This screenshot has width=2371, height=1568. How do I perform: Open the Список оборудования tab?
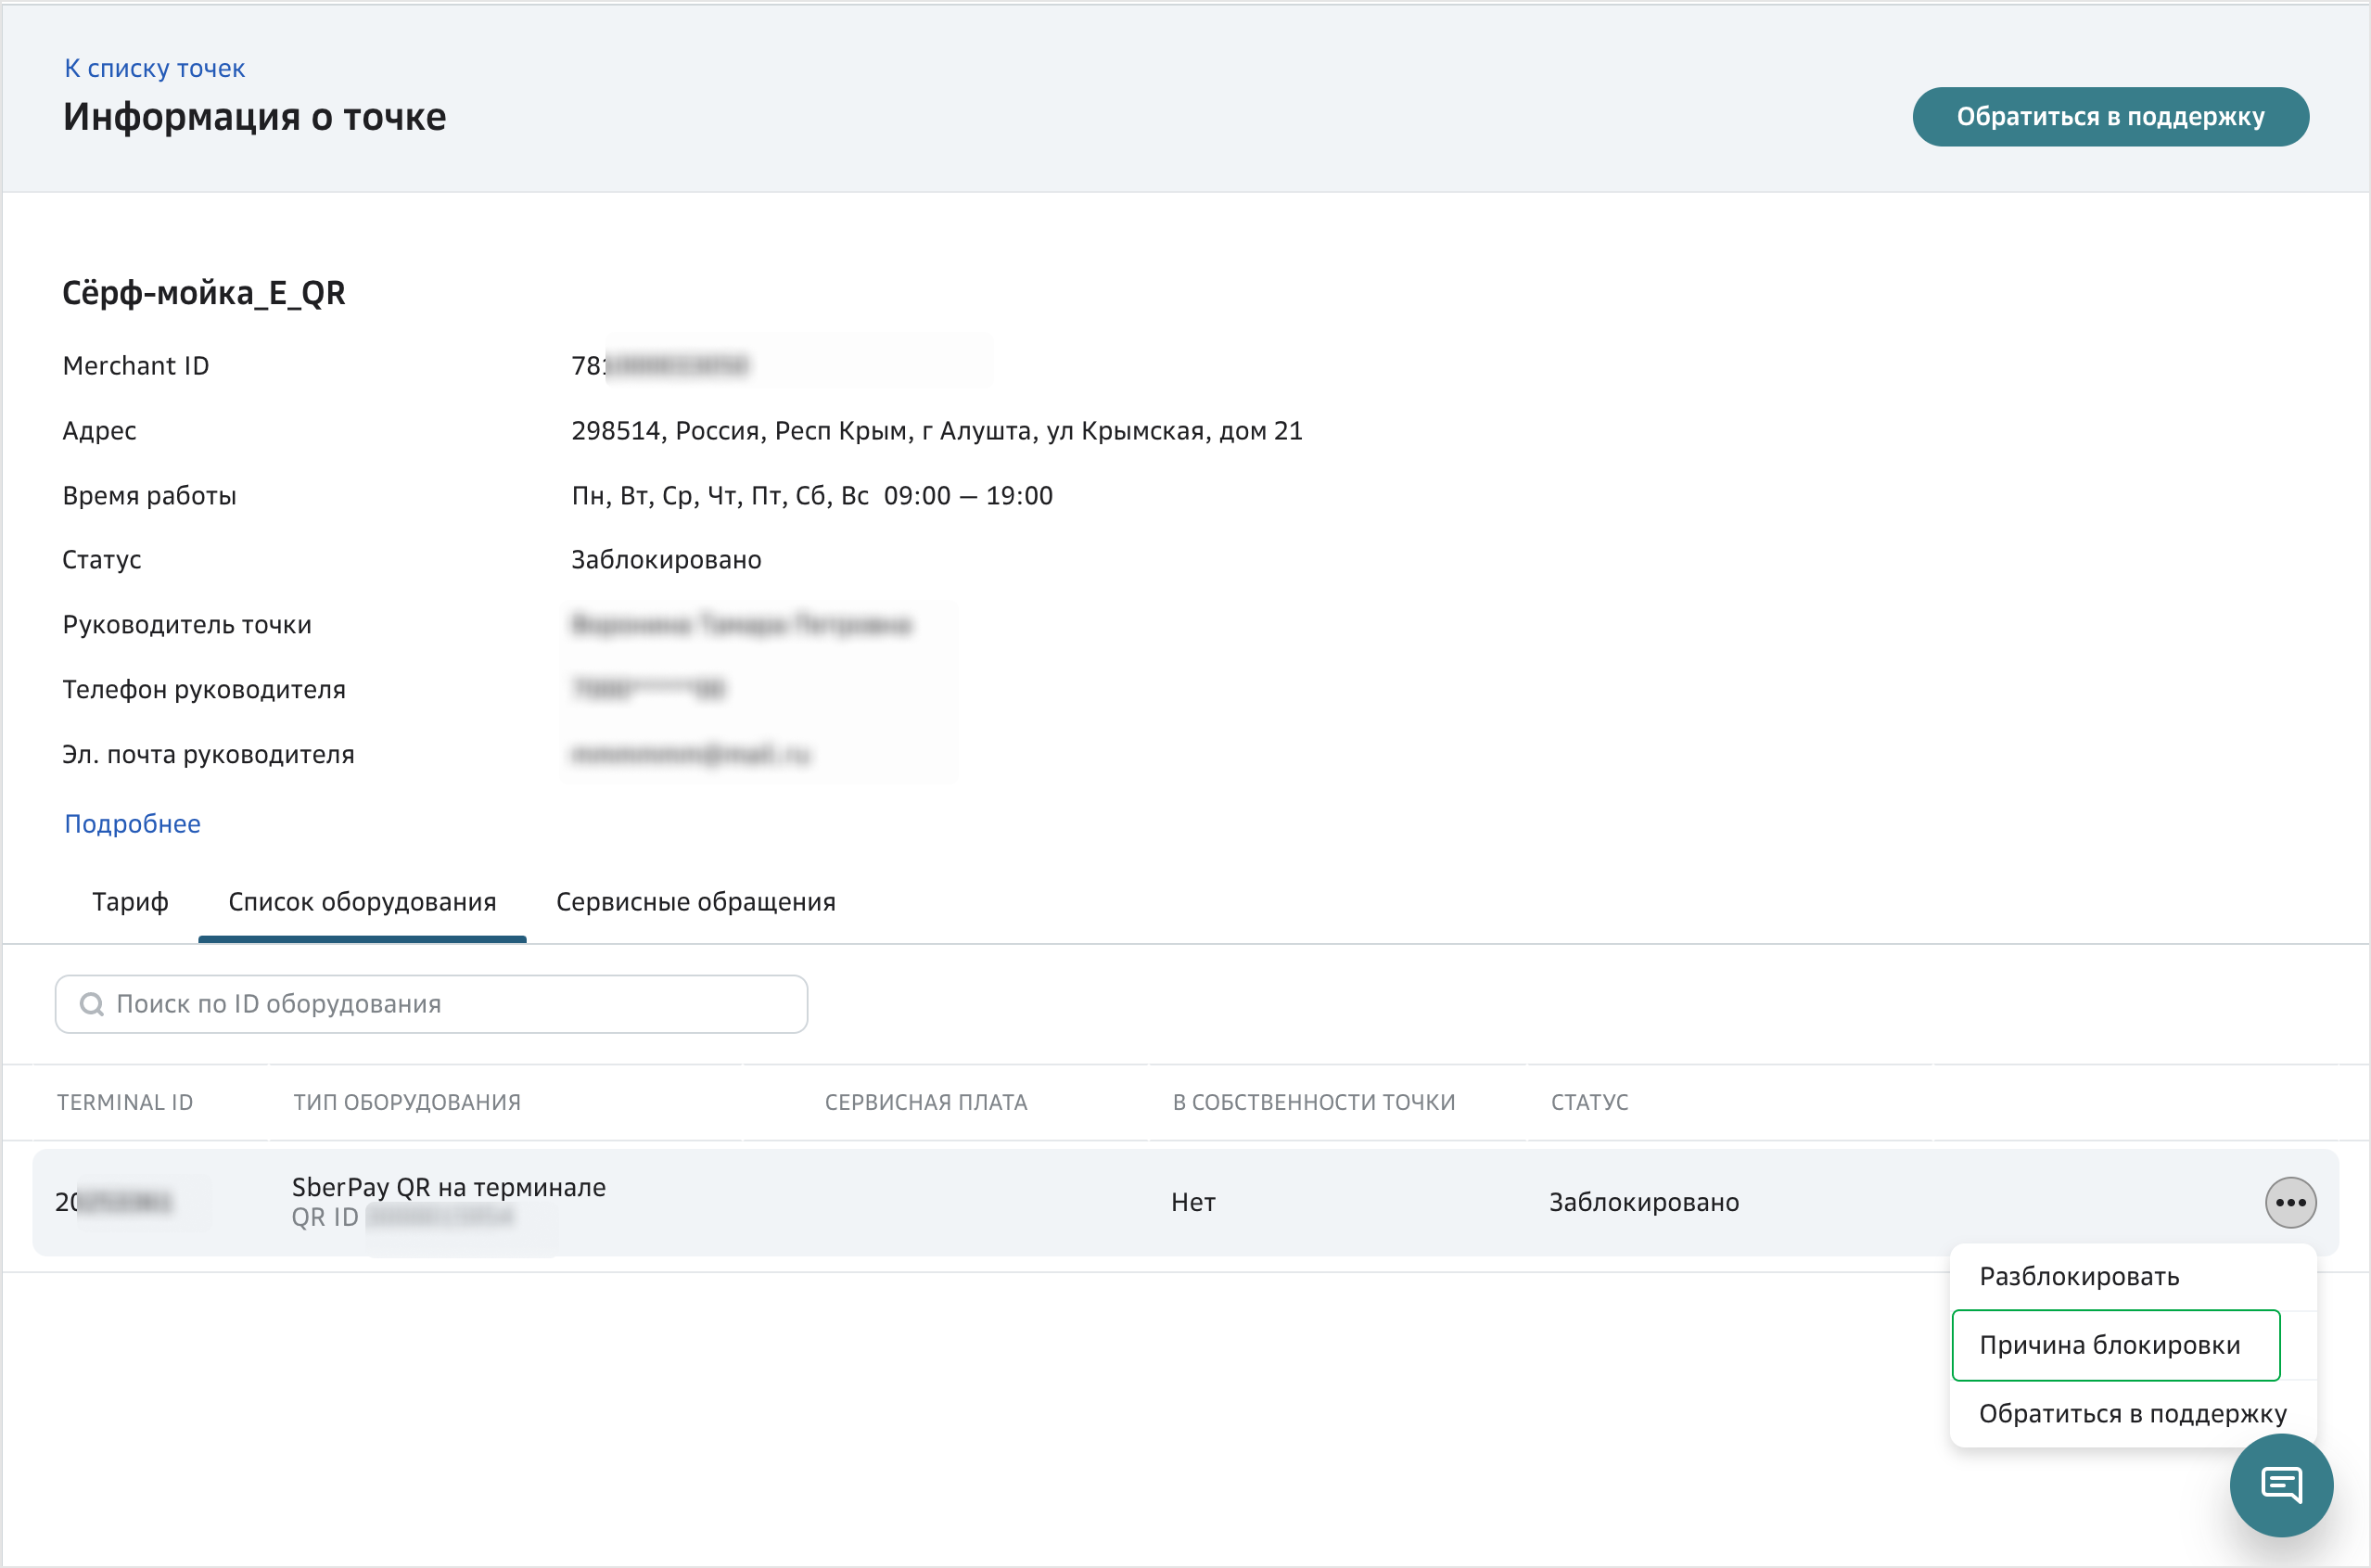coord(362,902)
